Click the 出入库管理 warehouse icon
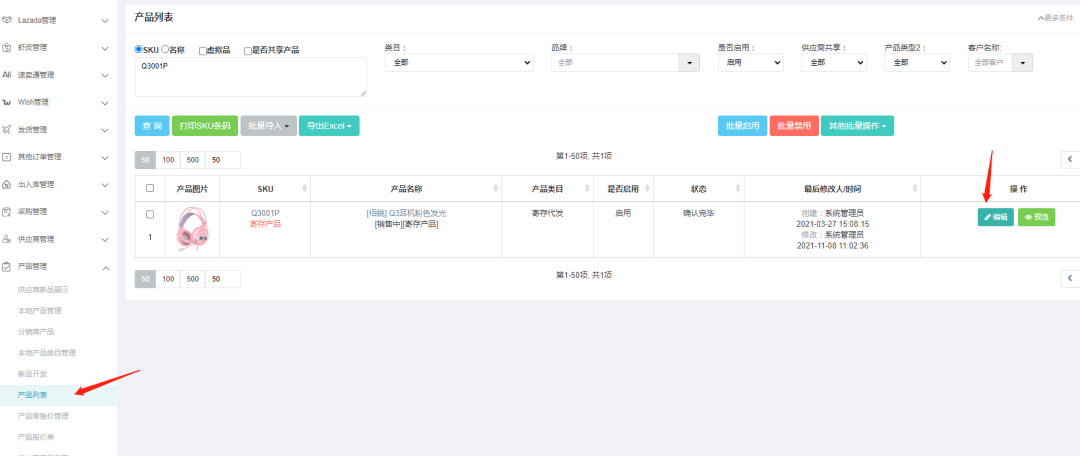The image size is (1080, 456). point(7,185)
